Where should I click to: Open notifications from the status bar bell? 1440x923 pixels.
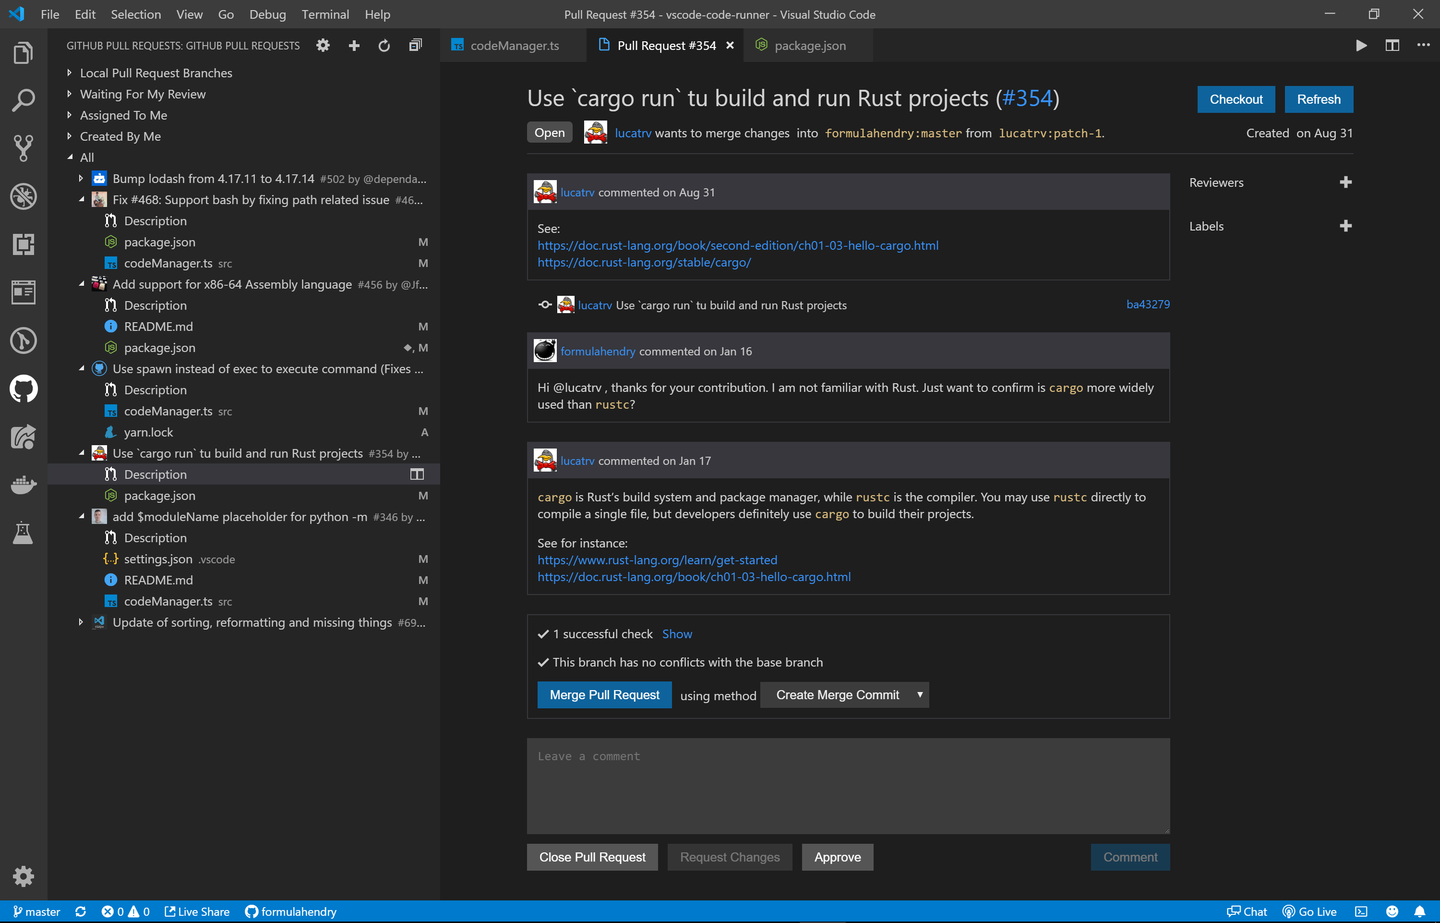1421,911
